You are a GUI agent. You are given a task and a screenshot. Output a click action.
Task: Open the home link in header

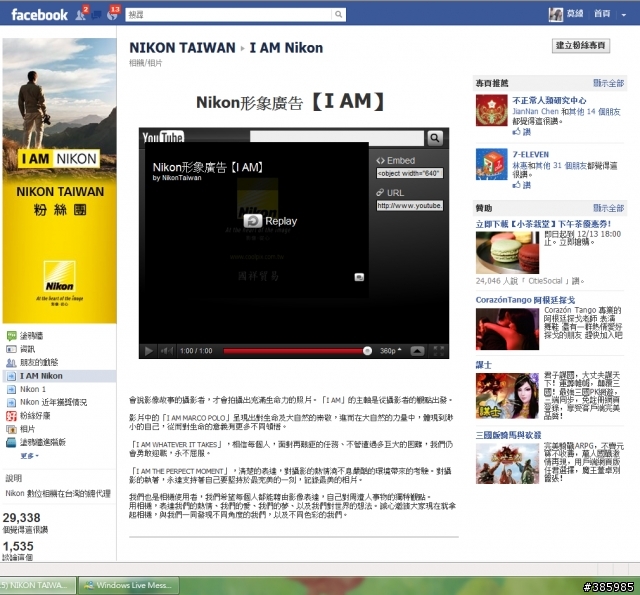click(x=602, y=14)
